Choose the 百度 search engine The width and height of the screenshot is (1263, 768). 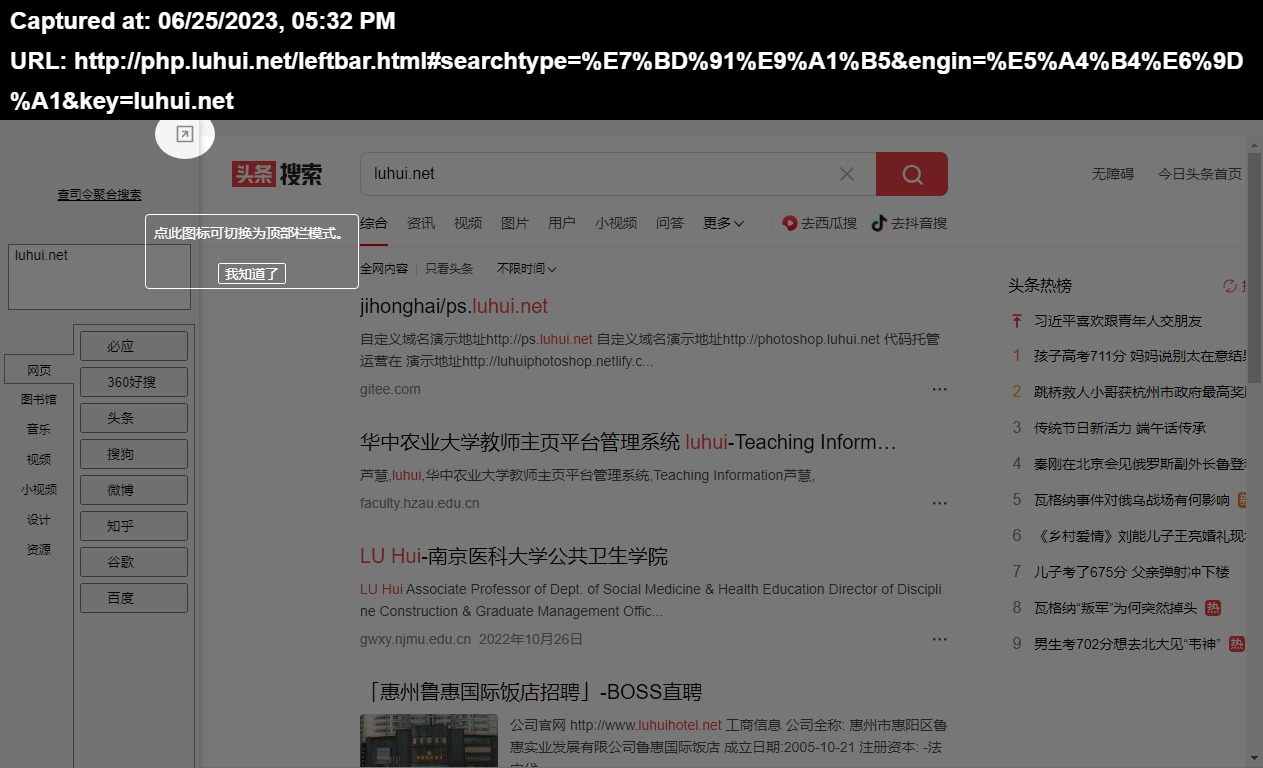click(x=134, y=598)
